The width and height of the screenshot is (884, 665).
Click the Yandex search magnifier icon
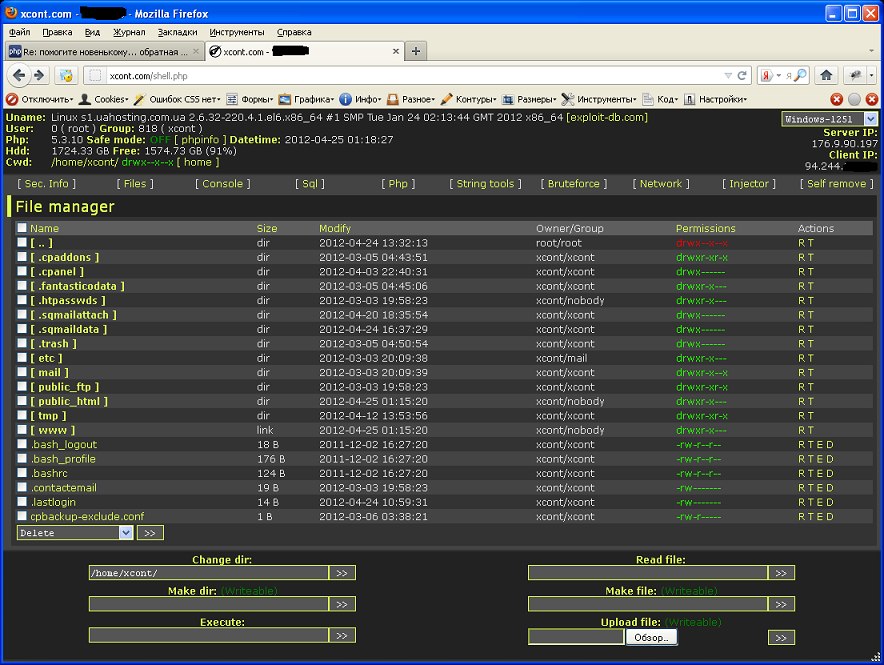coord(799,76)
